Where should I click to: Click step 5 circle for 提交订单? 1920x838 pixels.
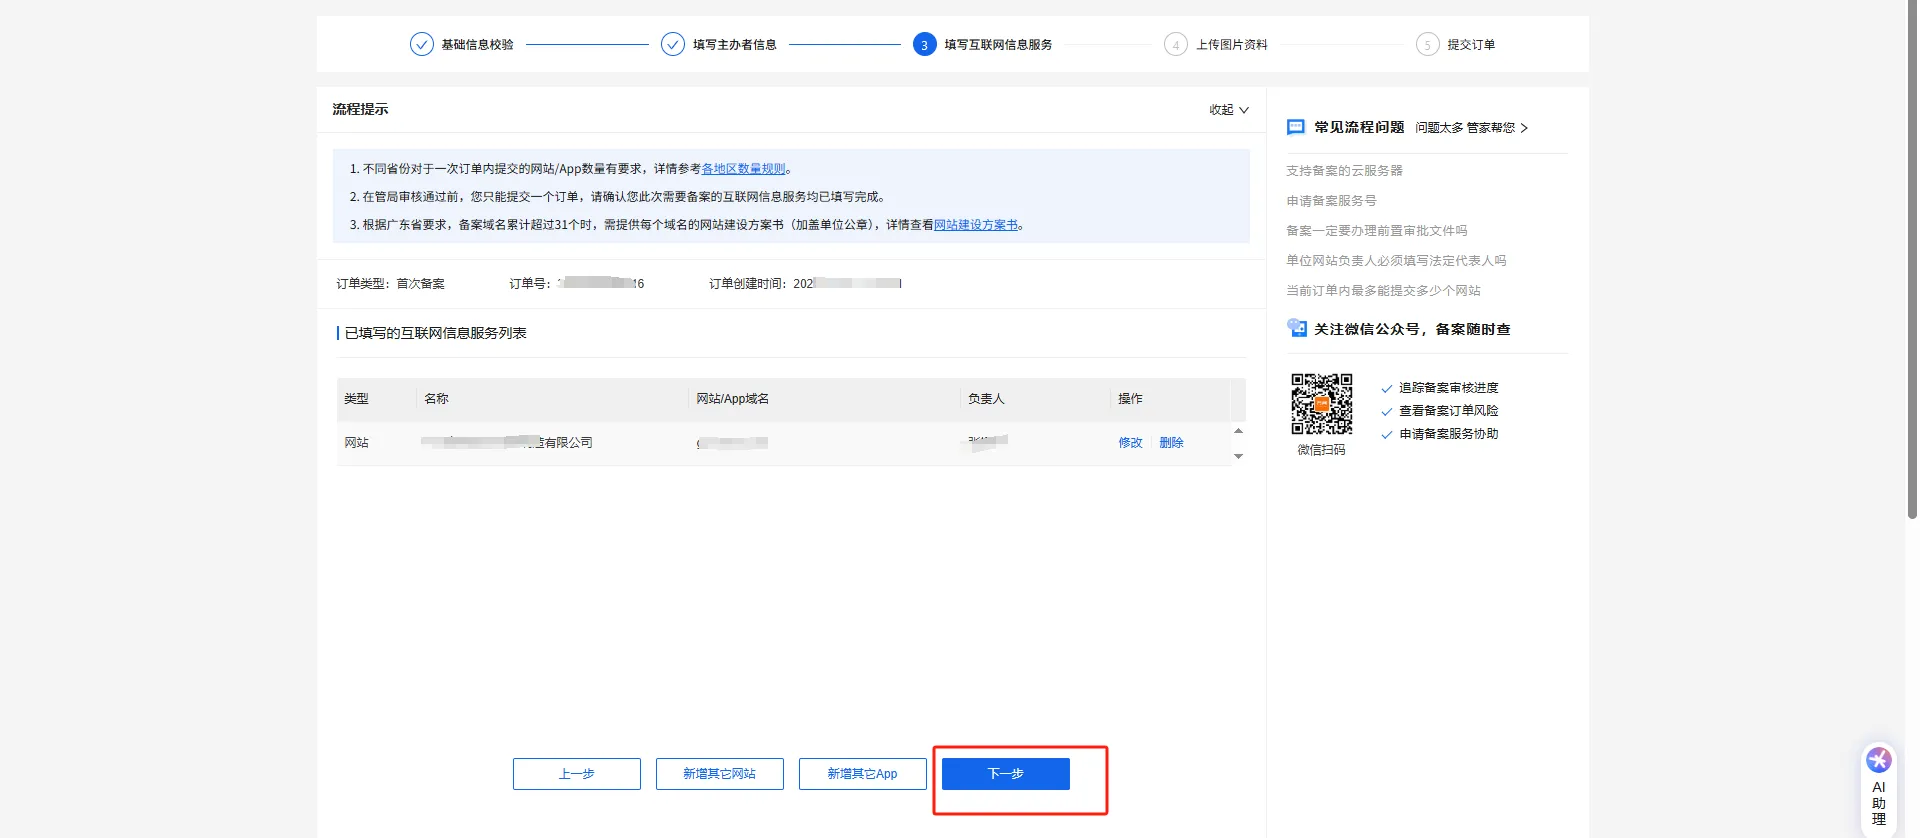pos(1427,44)
